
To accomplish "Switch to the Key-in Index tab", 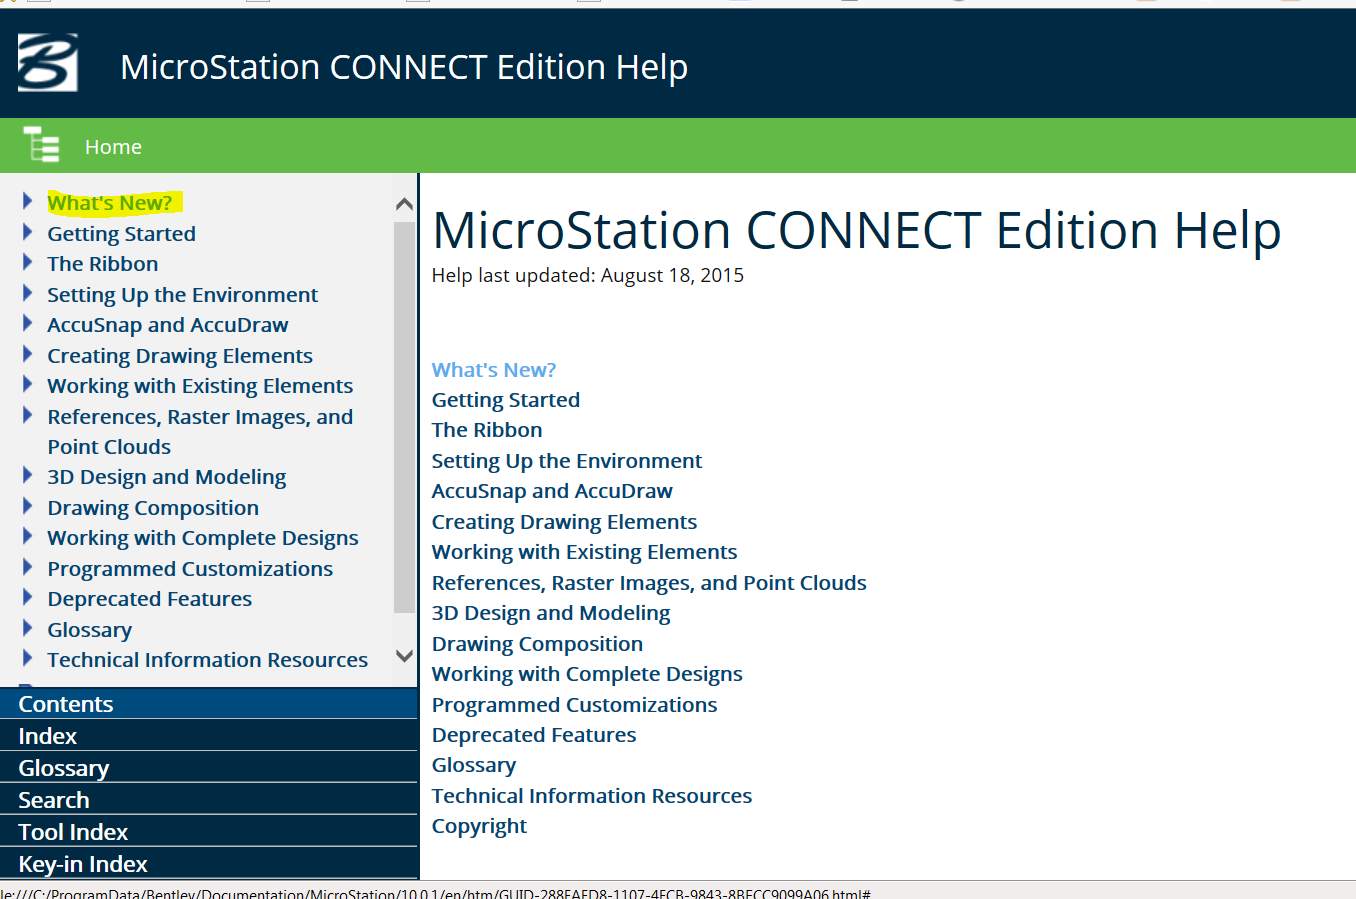I will click(x=208, y=863).
